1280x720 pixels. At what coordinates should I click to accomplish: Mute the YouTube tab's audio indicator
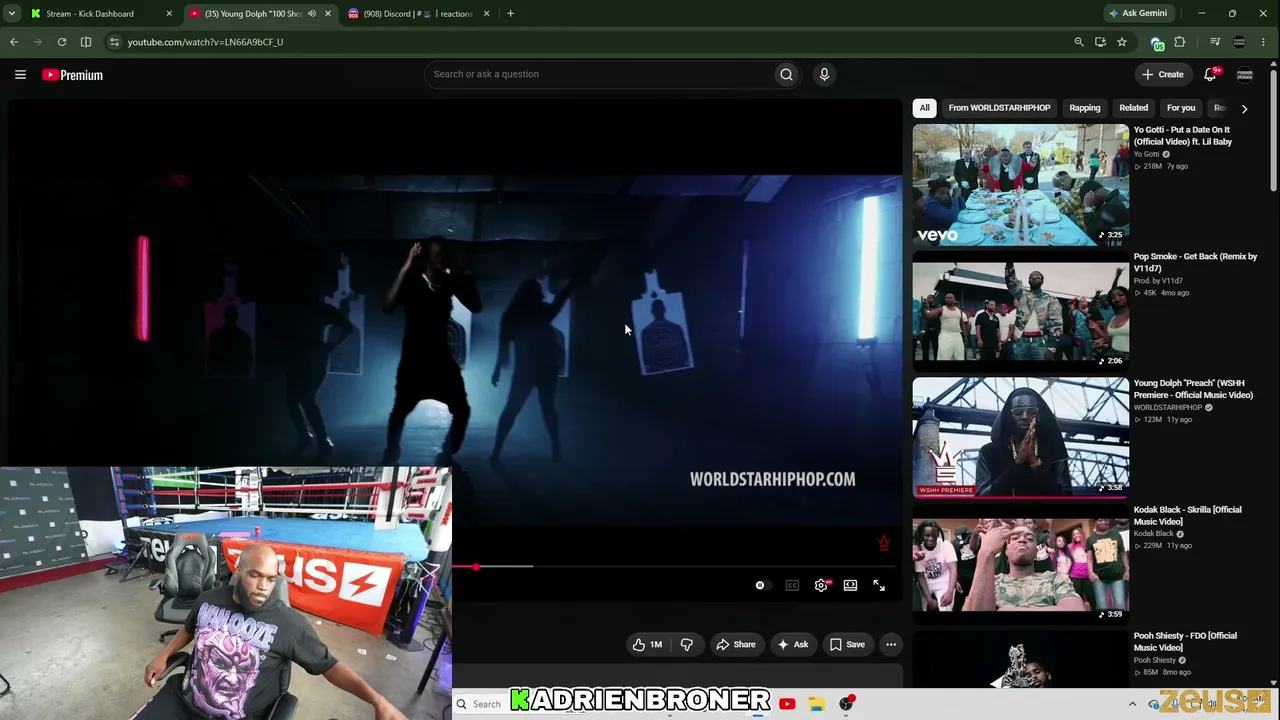(x=312, y=14)
